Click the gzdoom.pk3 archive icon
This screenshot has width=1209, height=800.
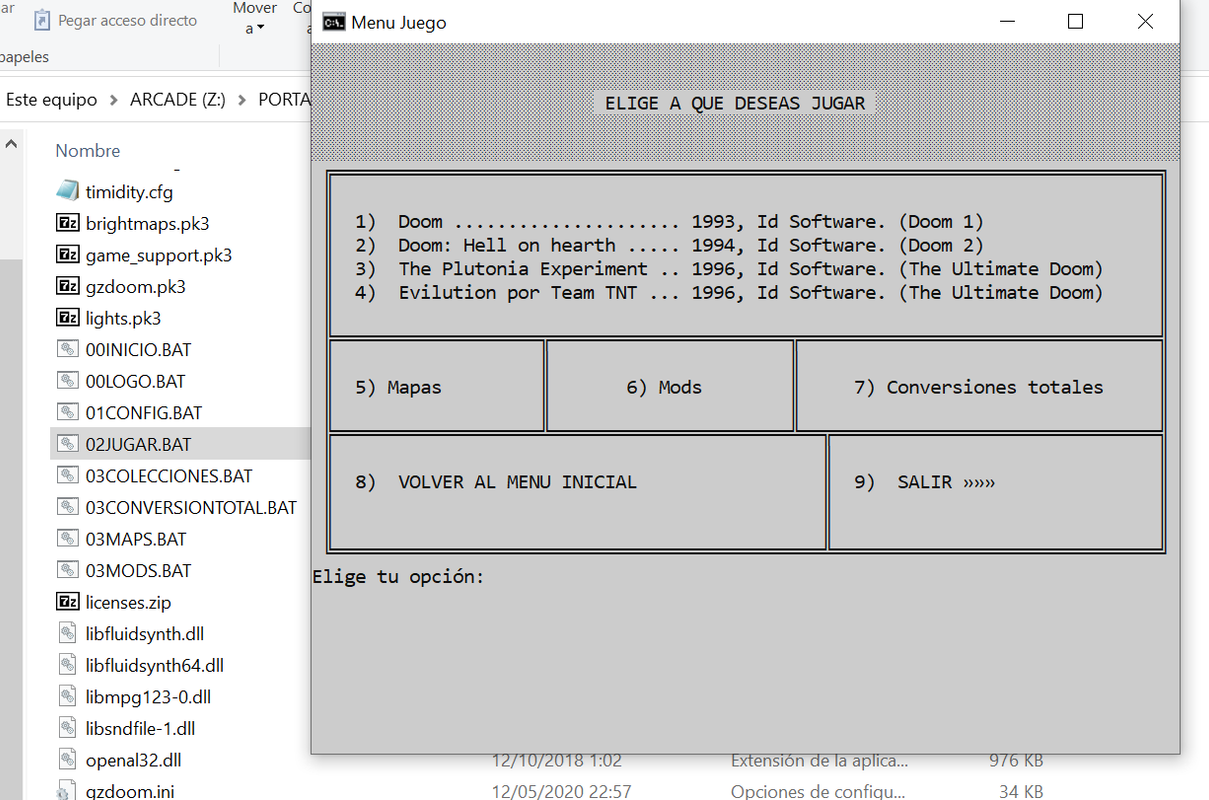(67, 286)
